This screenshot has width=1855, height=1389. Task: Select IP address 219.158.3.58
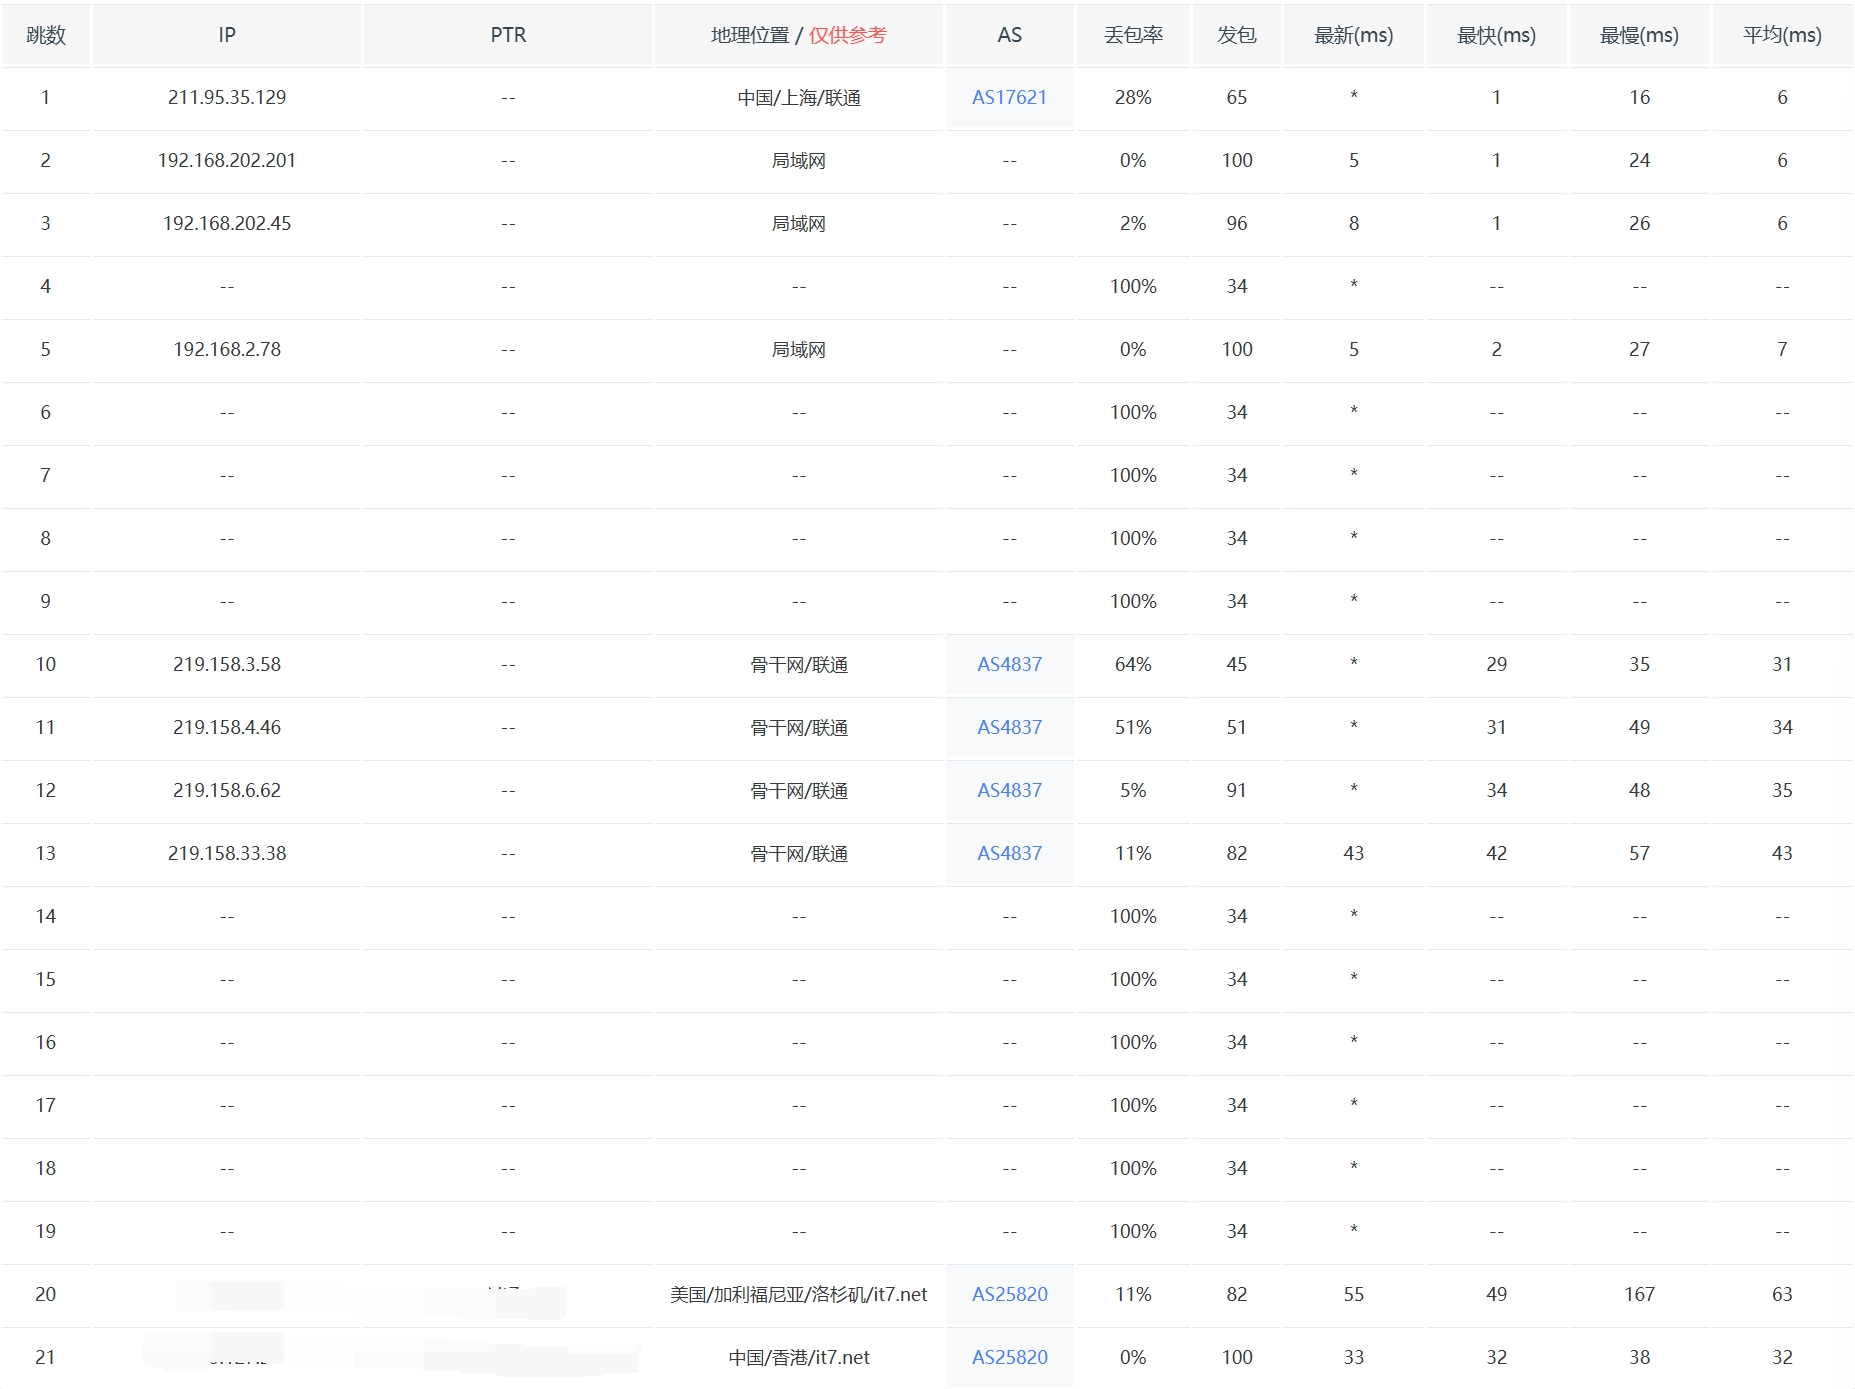pos(227,664)
